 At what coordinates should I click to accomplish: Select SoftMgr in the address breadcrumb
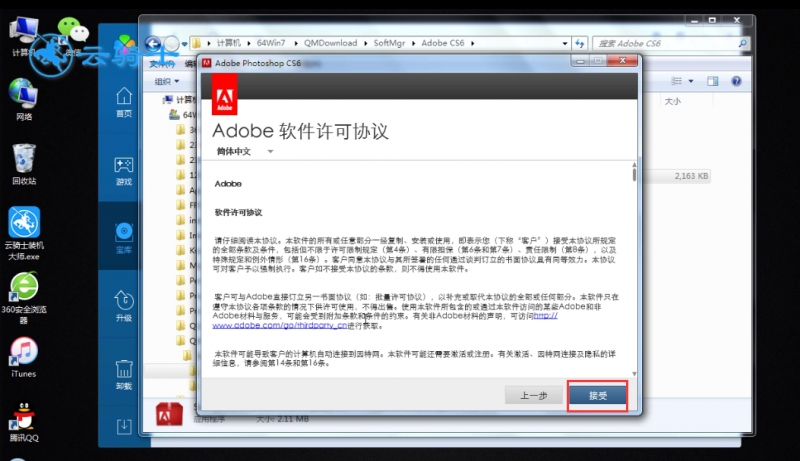389,43
